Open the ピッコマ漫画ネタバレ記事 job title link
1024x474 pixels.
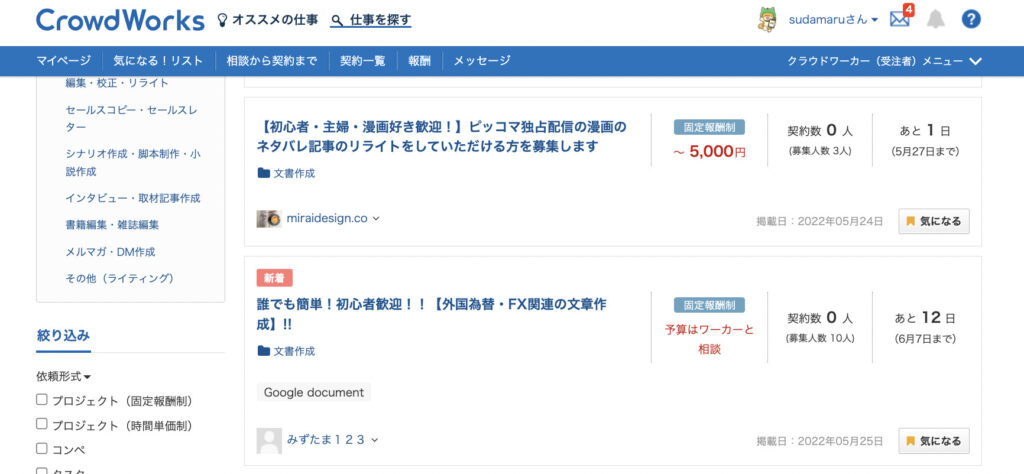point(442,136)
